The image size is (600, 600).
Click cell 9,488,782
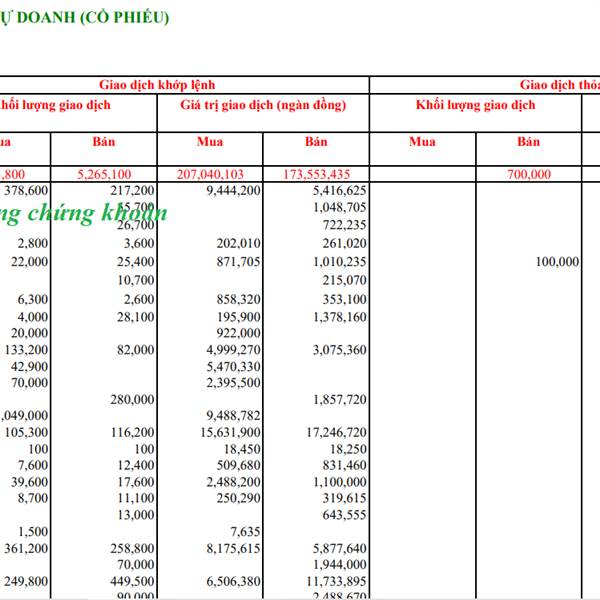coord(233,416)
